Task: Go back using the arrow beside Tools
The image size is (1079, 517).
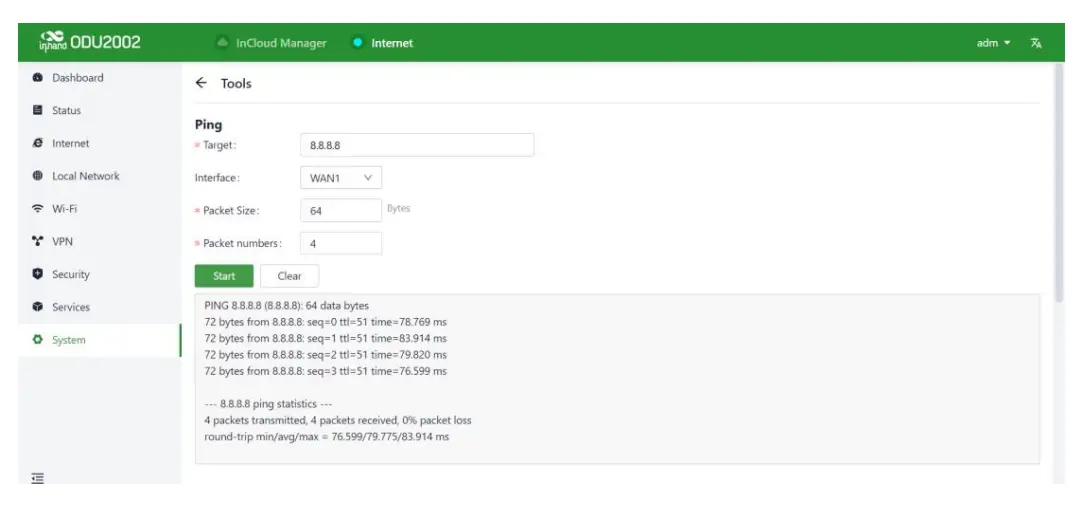Action: (201, 83)
